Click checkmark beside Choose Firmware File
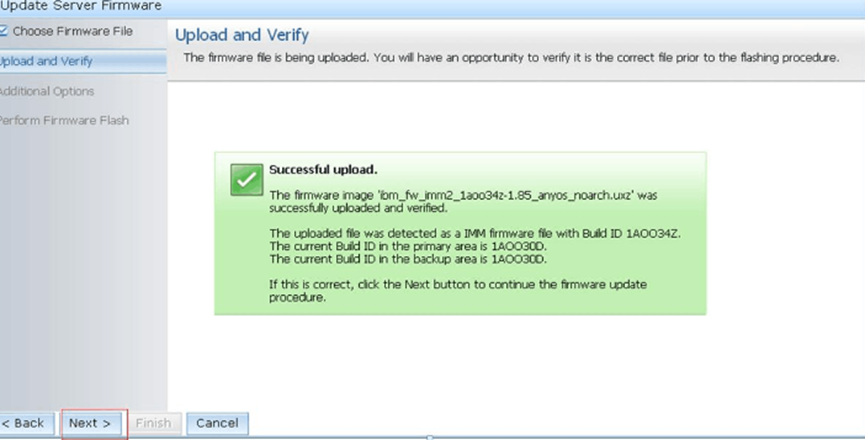The width and height of the screenshot is (865, 440). point(3,31)
